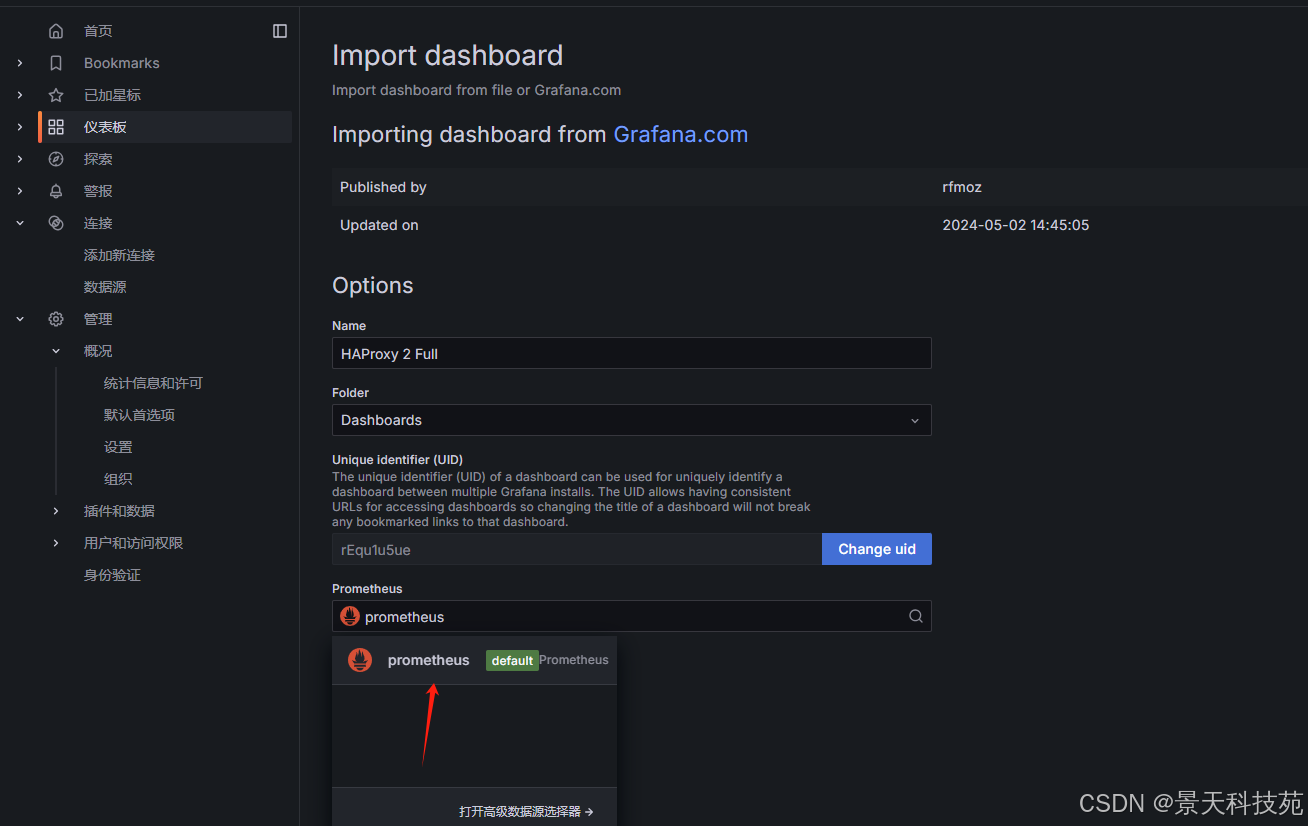Click the Unique identifier (UID) label
The image size is (1308, 826).
(397, 460)
